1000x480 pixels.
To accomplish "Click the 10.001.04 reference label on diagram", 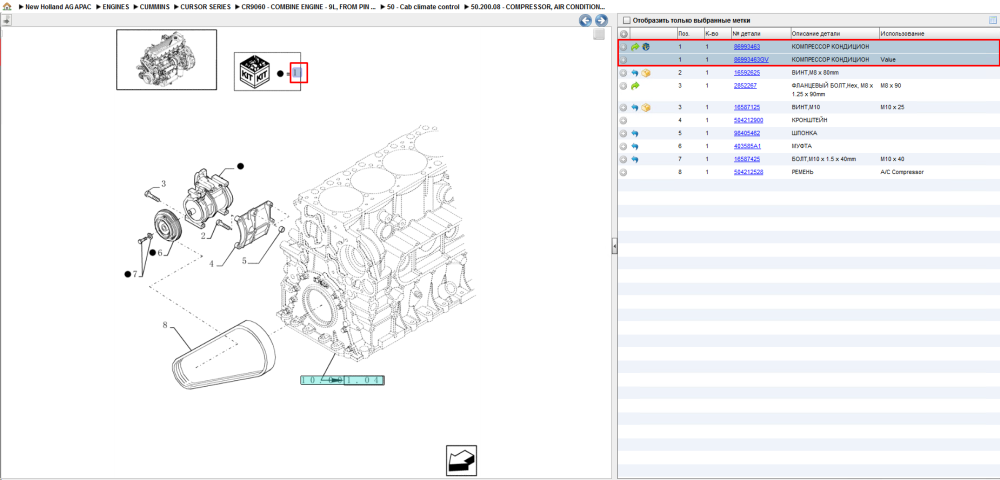I will pyautogui.click(x=342, y=381).
